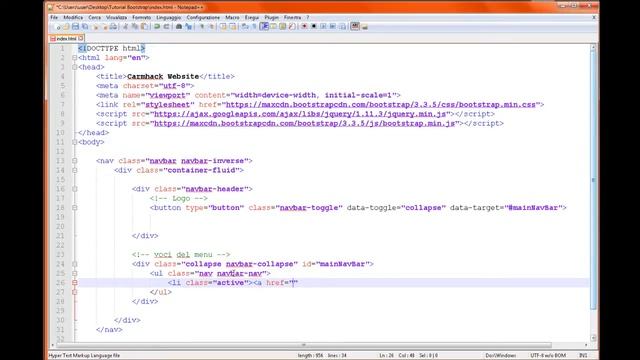640x360 pixels.
Task: Click the Open file toolbar icon
Action: (x=67, y=27)
